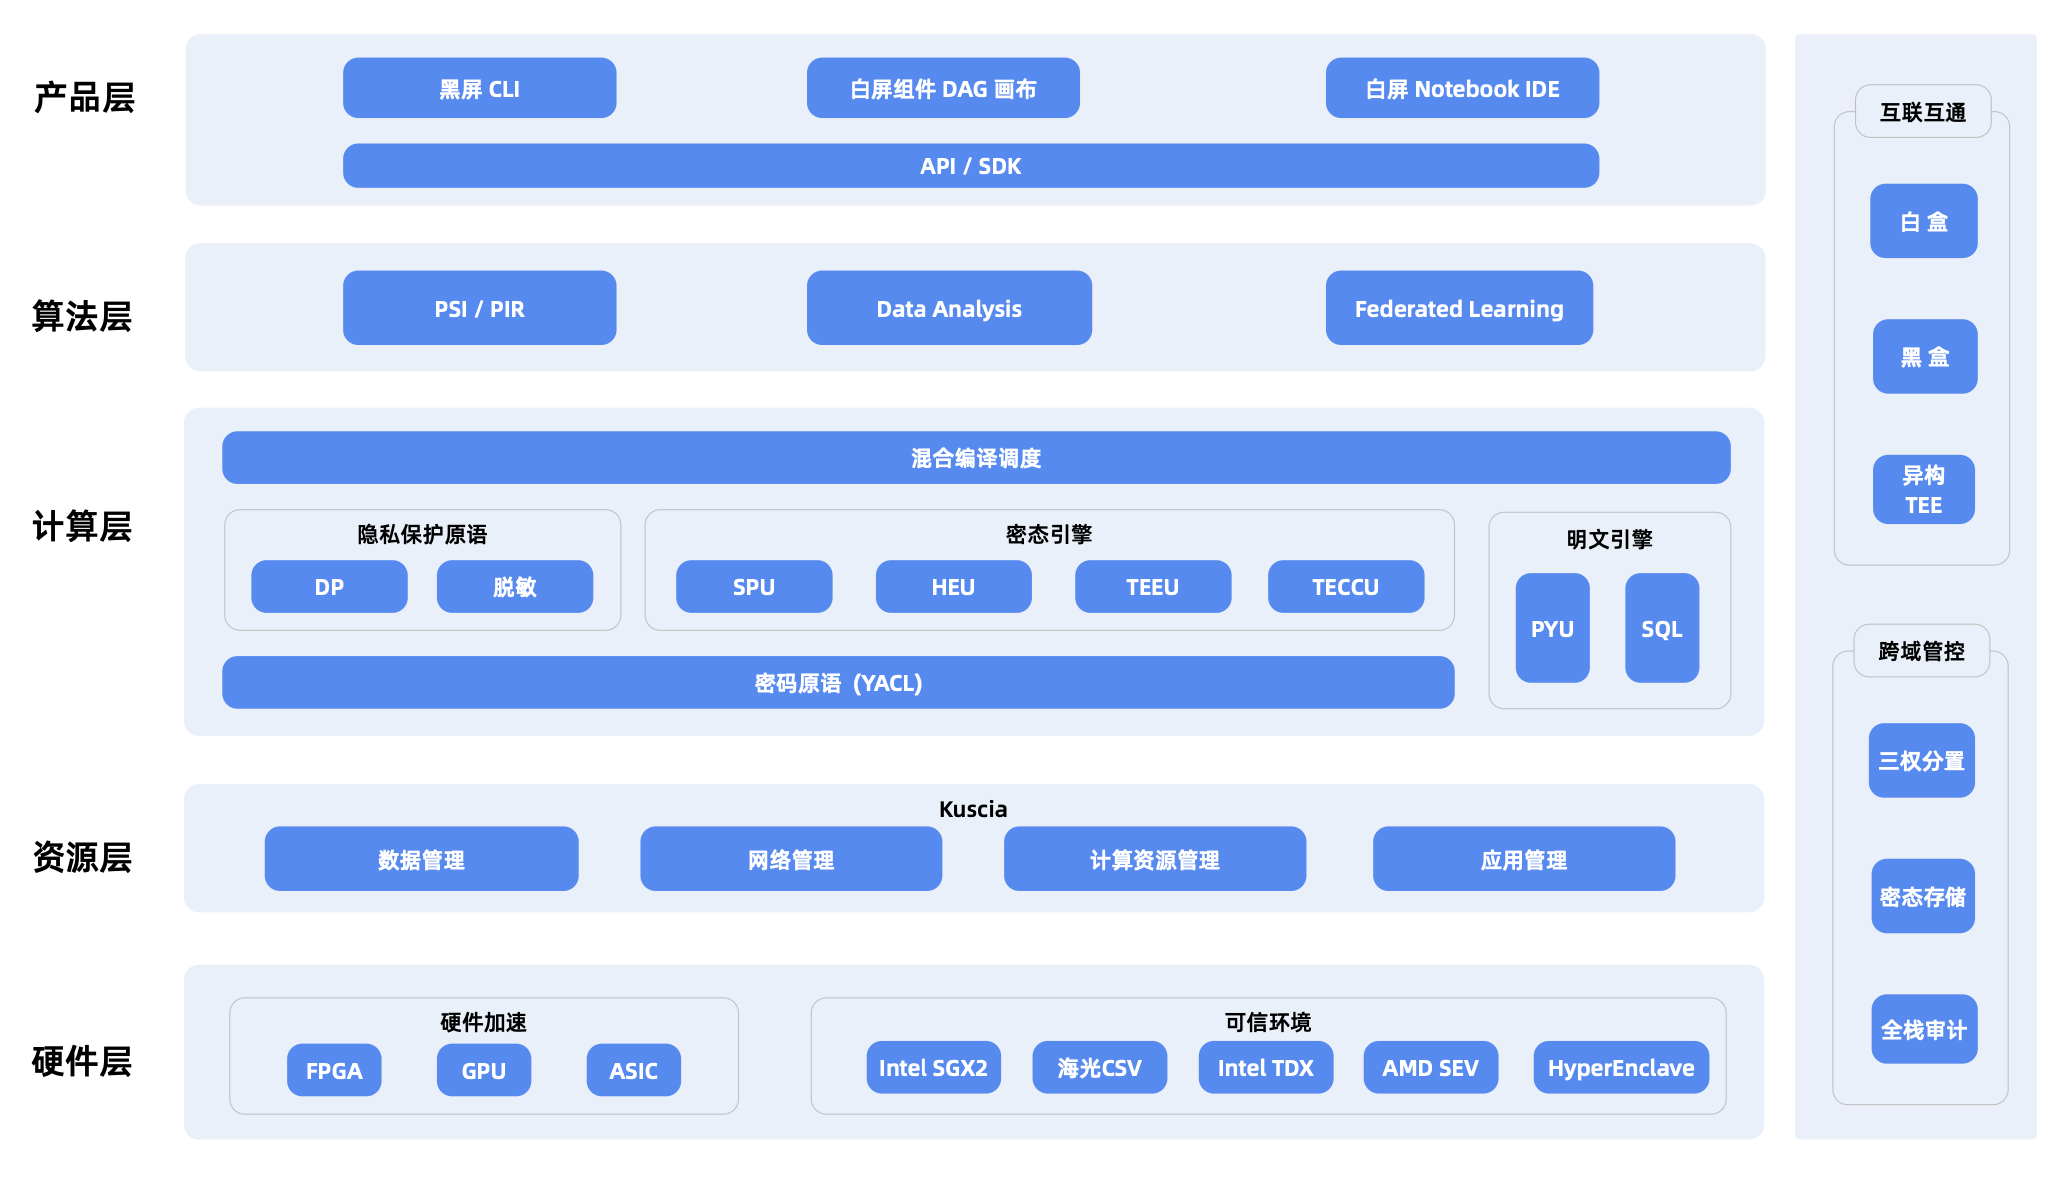Click the 混合编译调度 bar
The width and height of the screenshot is (2054, 1178).
[x=975, y=458]
